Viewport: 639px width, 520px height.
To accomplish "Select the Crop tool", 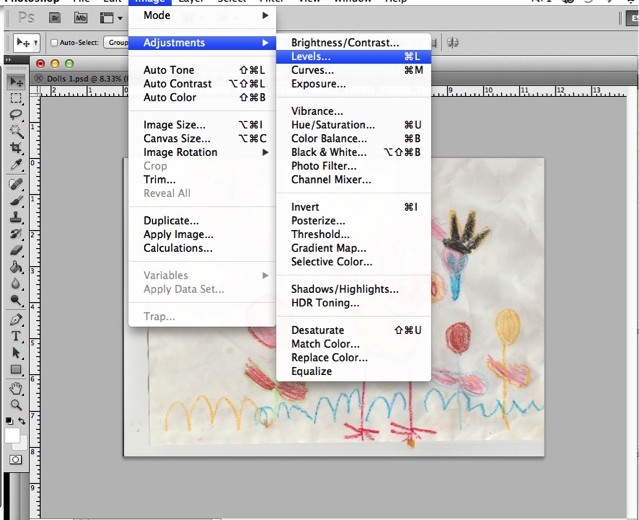I will pos(16,148).
